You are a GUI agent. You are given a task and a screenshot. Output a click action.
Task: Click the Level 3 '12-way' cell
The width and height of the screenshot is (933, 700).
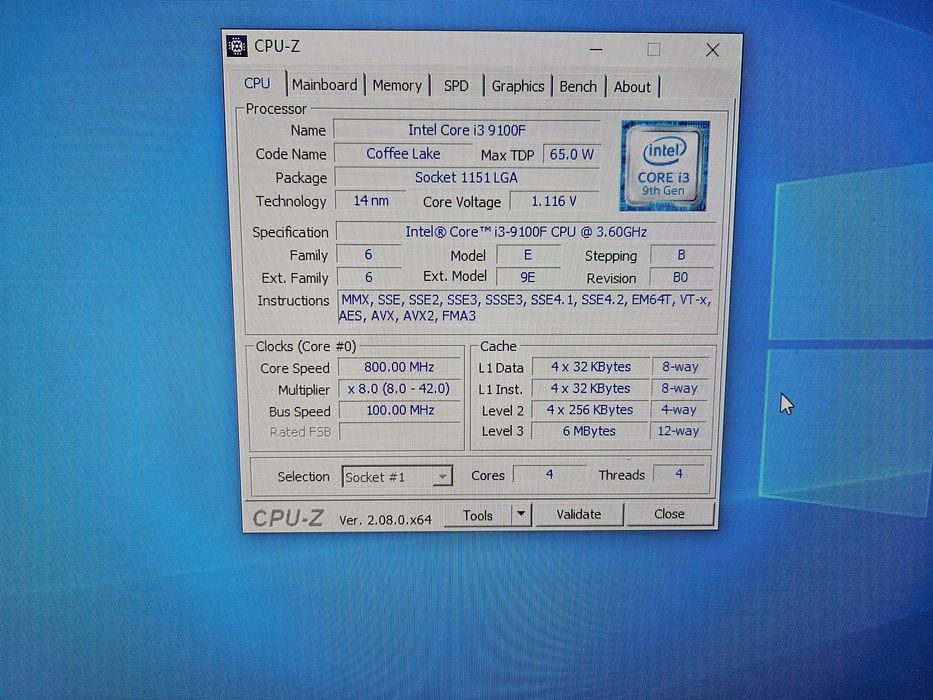(678, 431)
